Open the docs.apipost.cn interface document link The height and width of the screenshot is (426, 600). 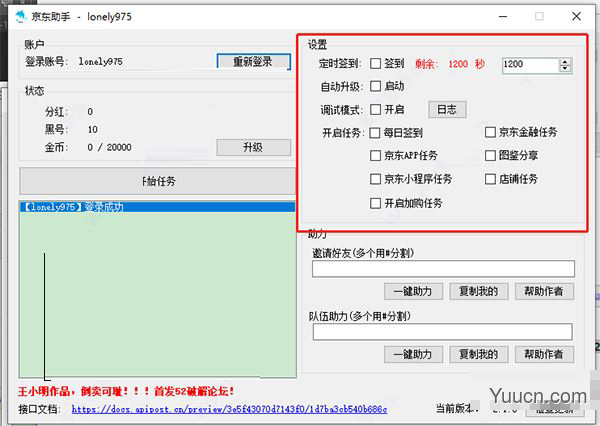click(229, 410)
